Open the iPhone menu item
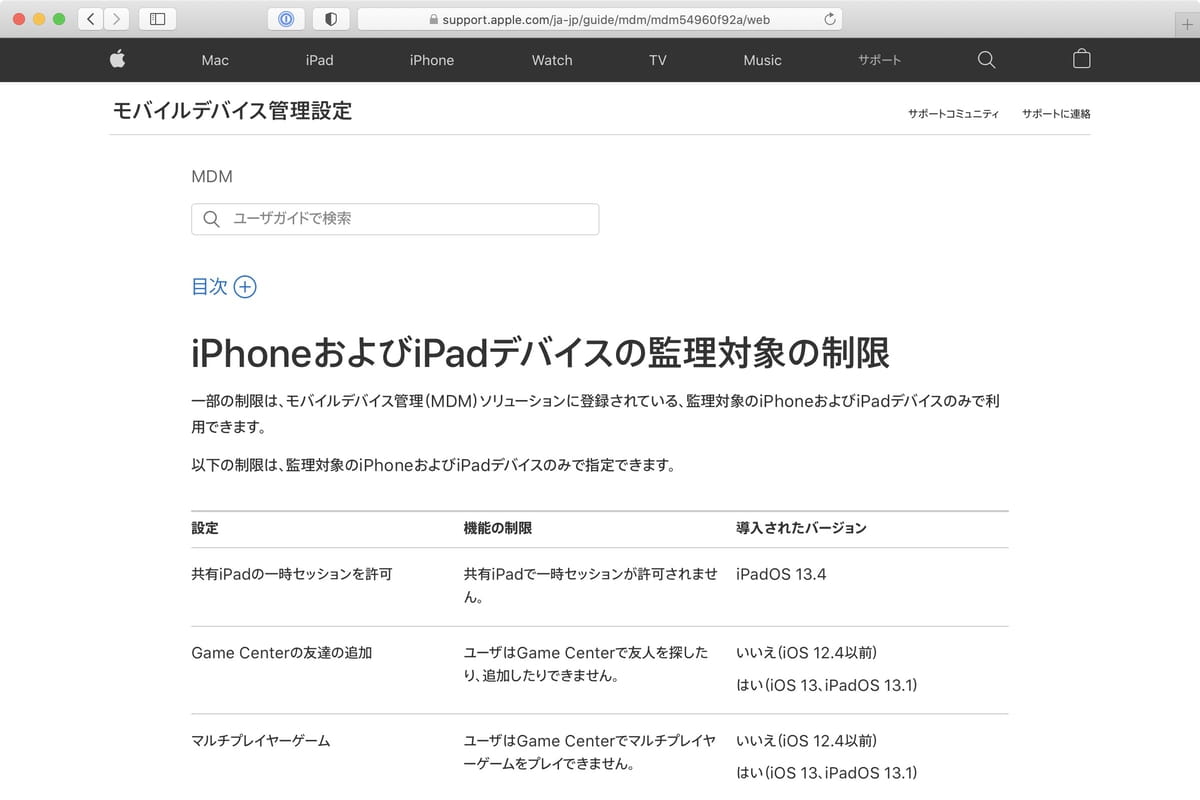Image resolution: width=1200 pixels, height=800 pixels. [432, 60]
